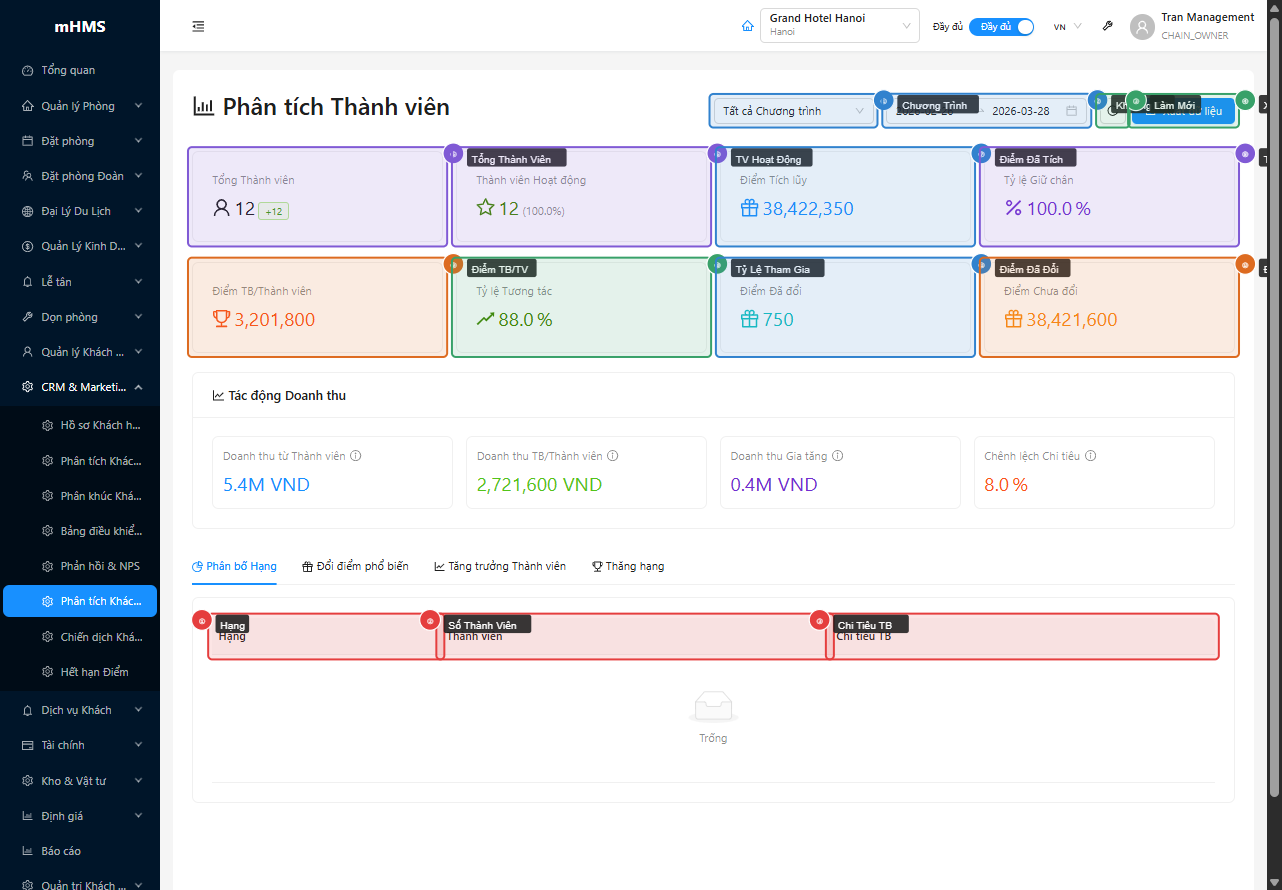Click the calendar icon in the date range picker

pos(1071,111)
